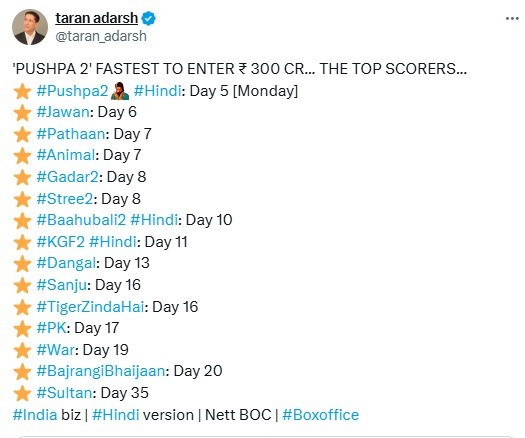Screen dimensions: 525x438
Task: Open the #India hashtag
Action: [x=35, y=415]
